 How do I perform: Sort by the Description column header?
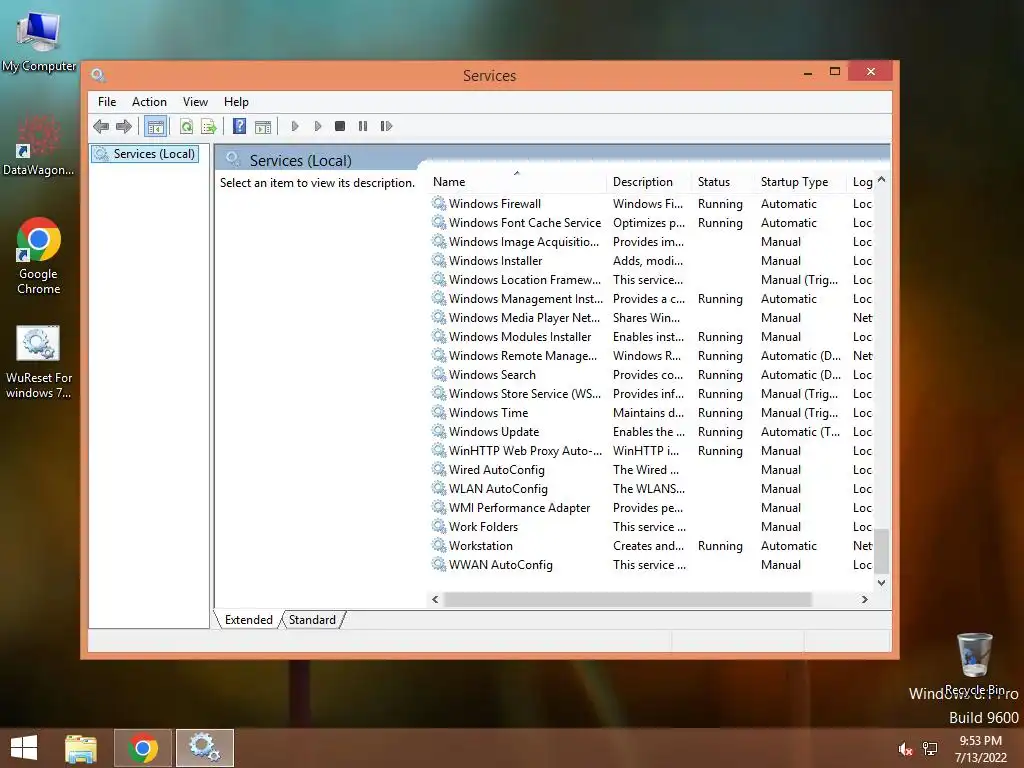pos(648,182)
